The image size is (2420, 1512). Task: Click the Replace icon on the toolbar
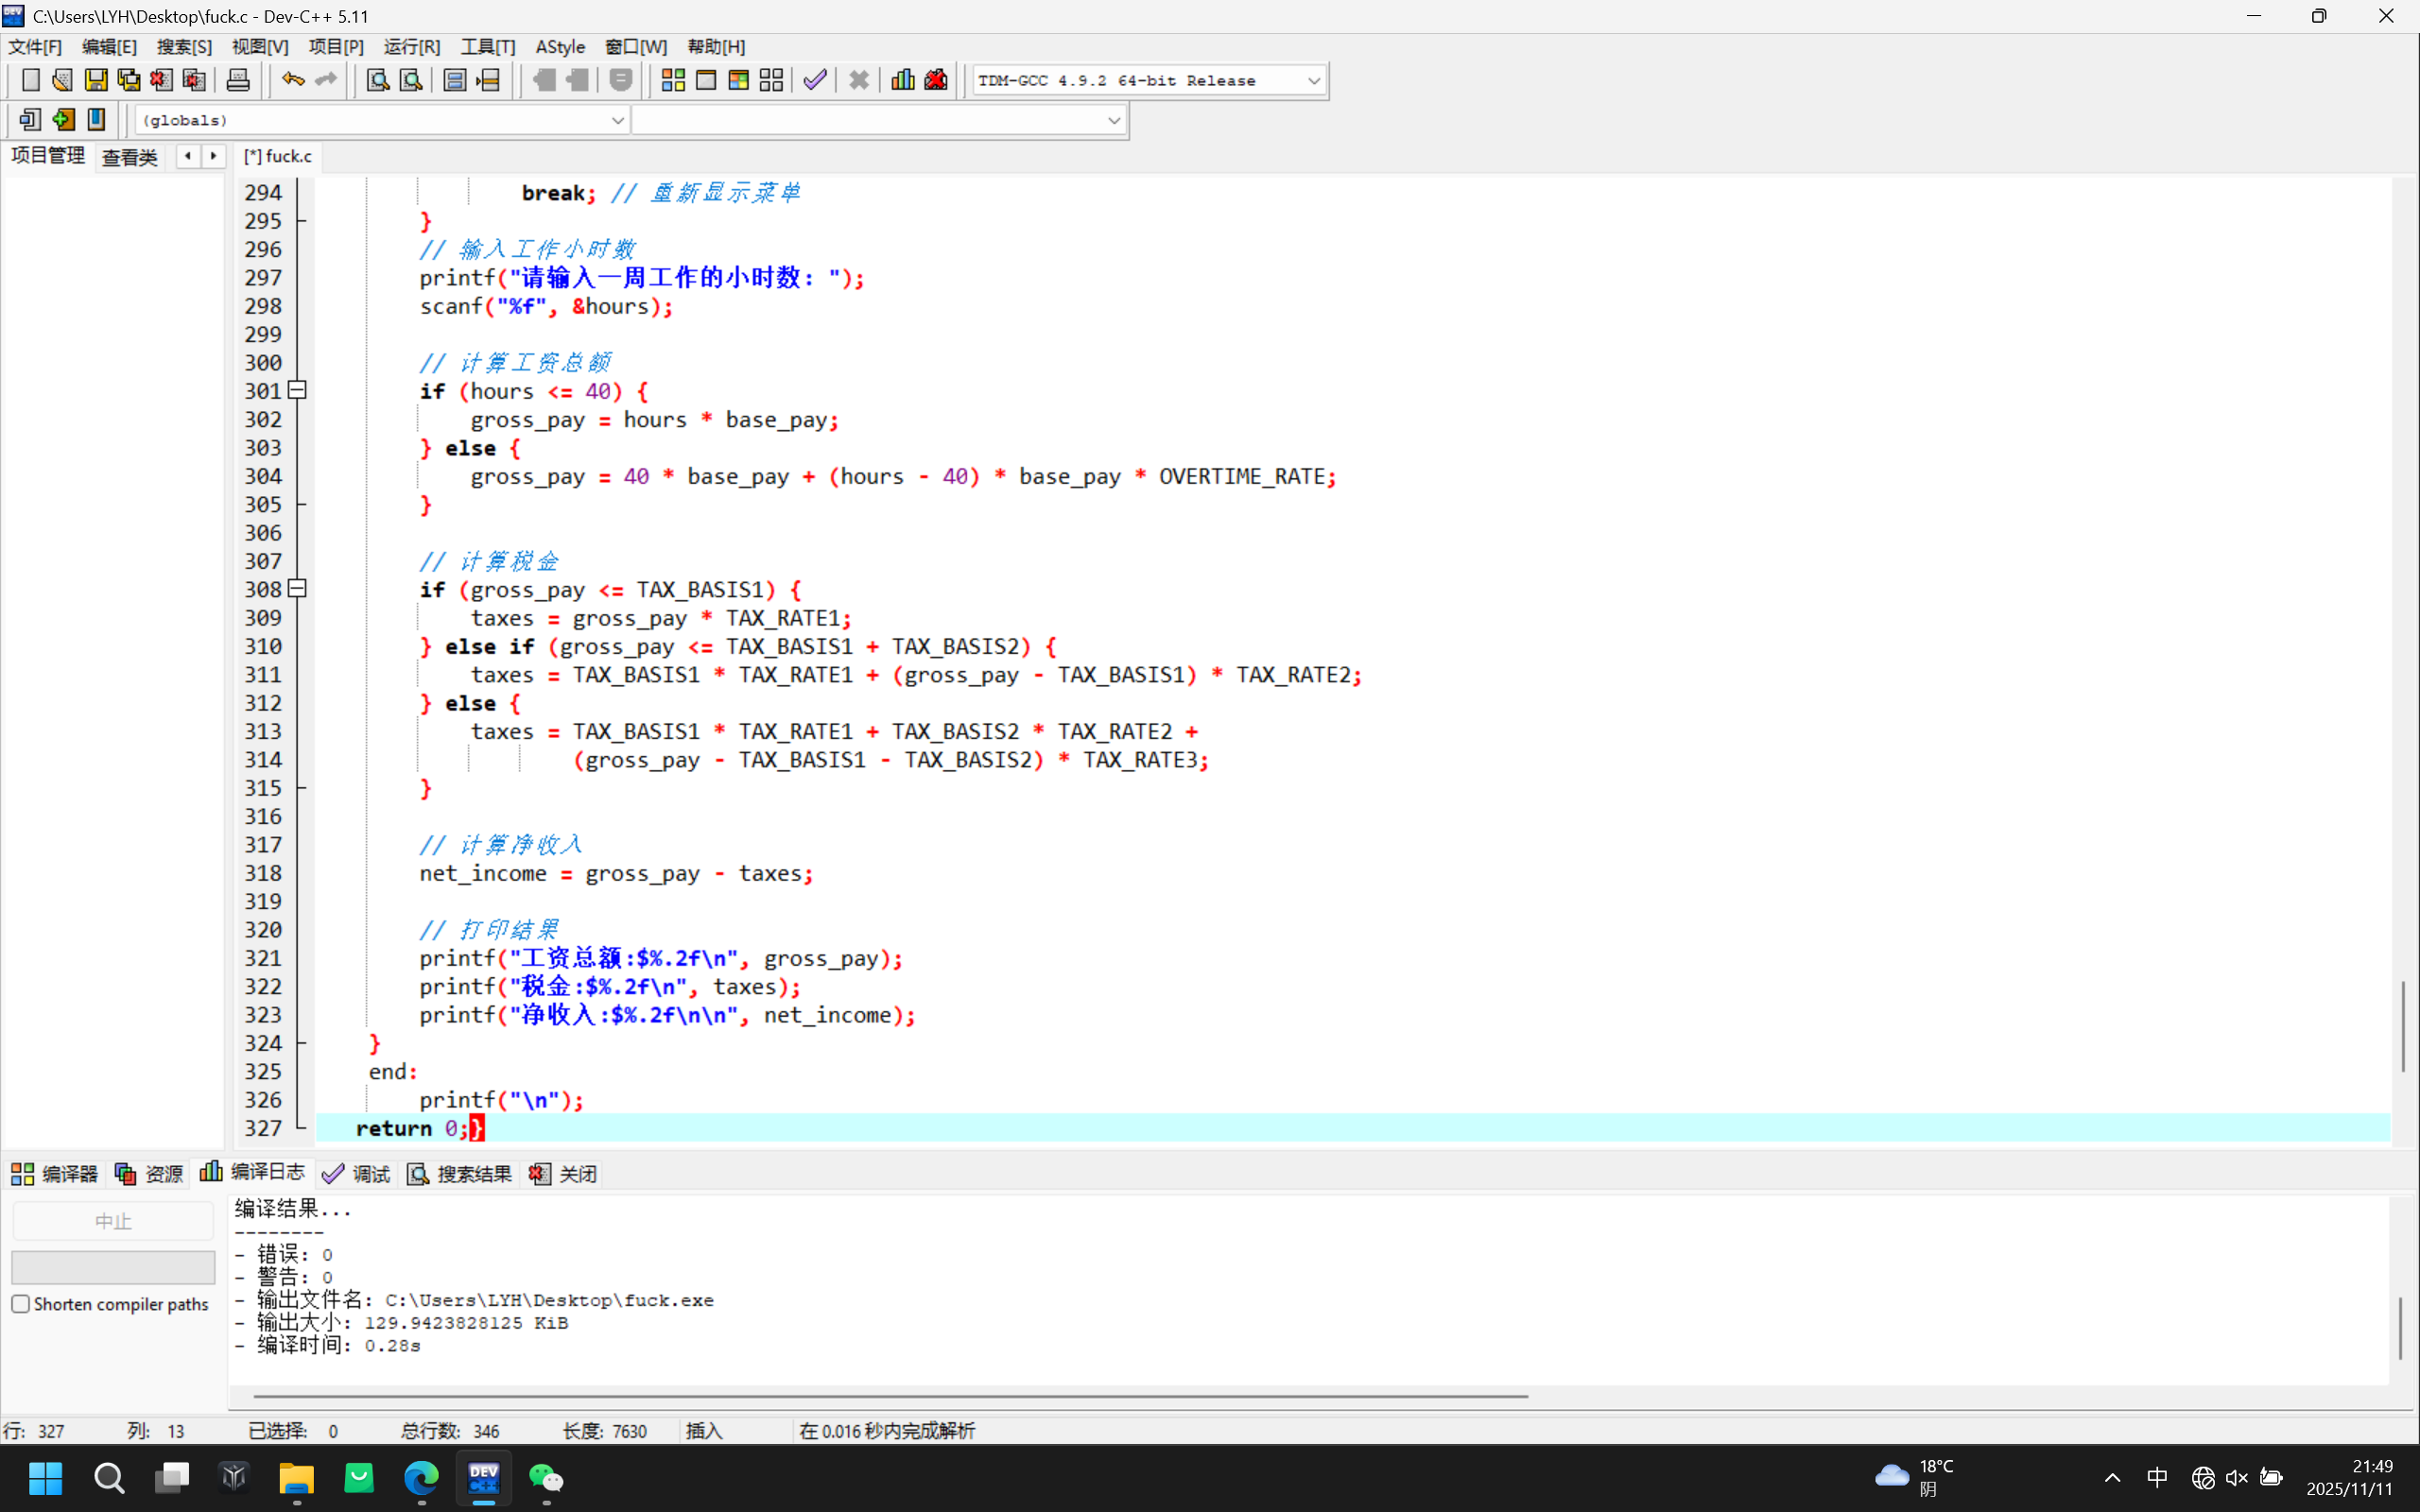(x=411, y=79)
